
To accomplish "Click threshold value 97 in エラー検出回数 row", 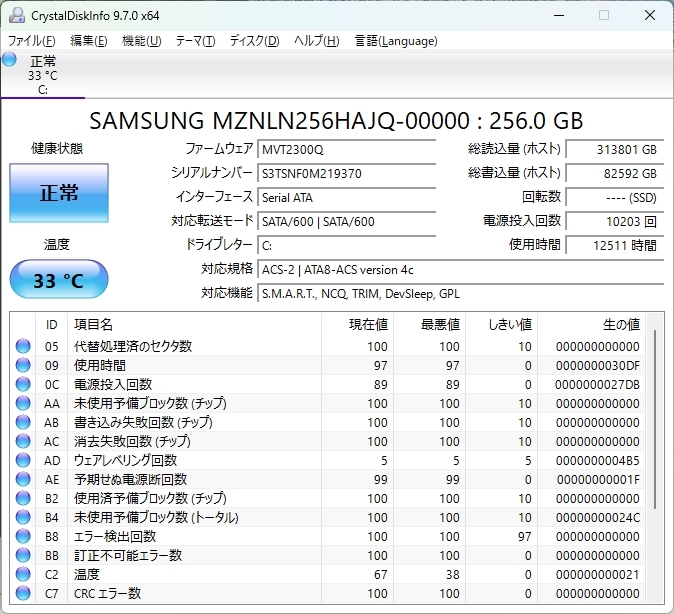I will 524,537.
